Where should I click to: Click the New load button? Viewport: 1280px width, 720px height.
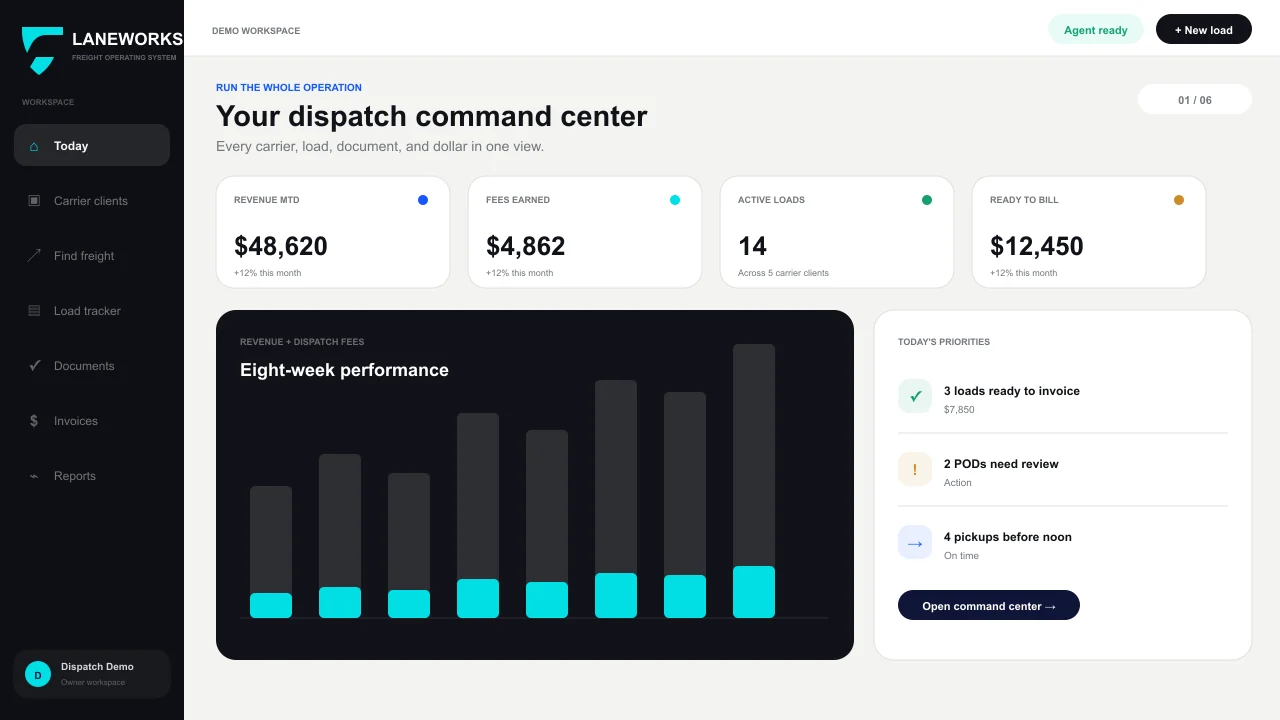(1204, 30)
